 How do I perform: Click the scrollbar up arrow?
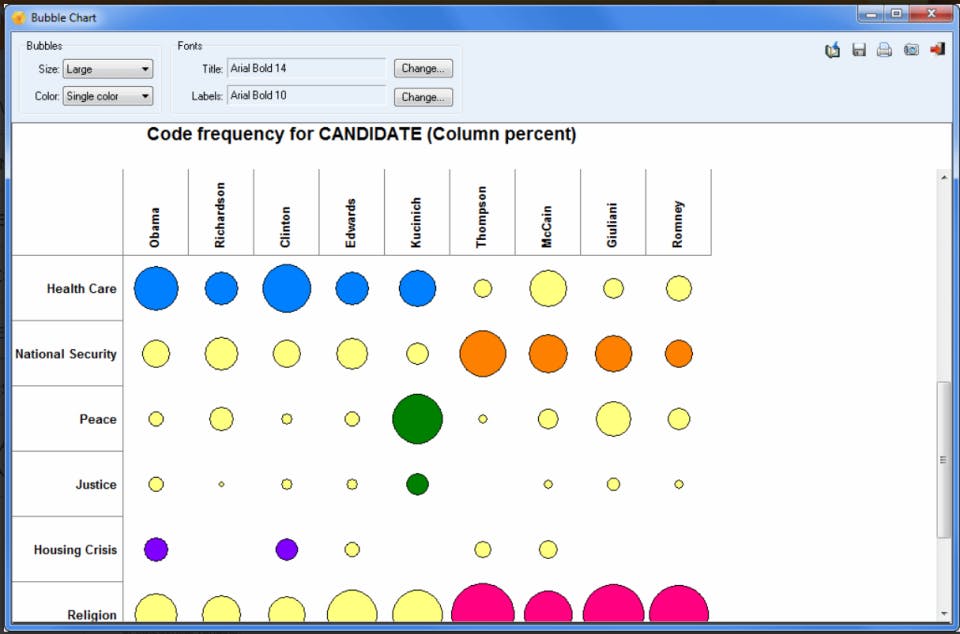tap(943, 177)
